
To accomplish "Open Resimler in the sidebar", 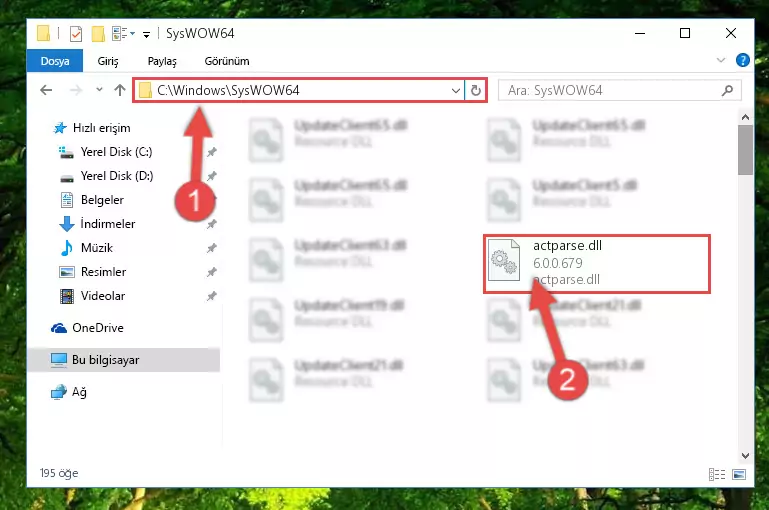I will point(103,272).
